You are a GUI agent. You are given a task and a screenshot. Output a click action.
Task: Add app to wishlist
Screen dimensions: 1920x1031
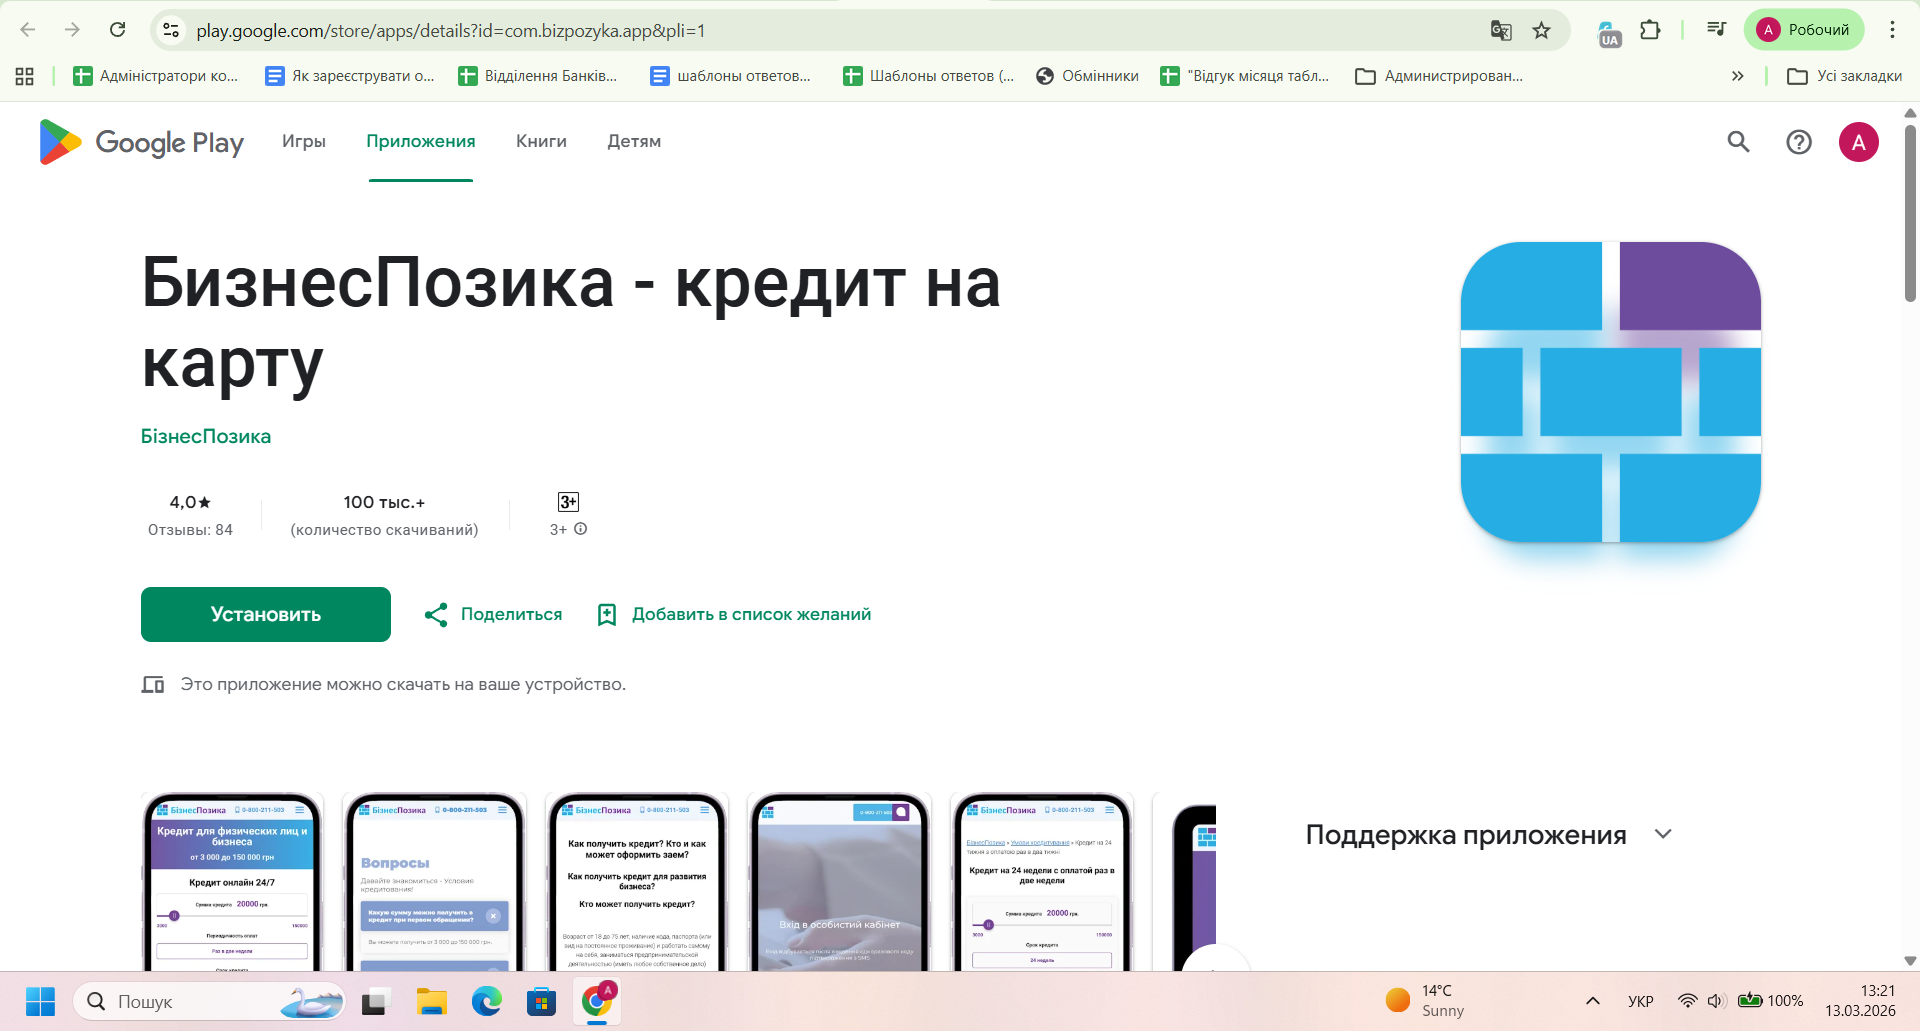(734, 614)
